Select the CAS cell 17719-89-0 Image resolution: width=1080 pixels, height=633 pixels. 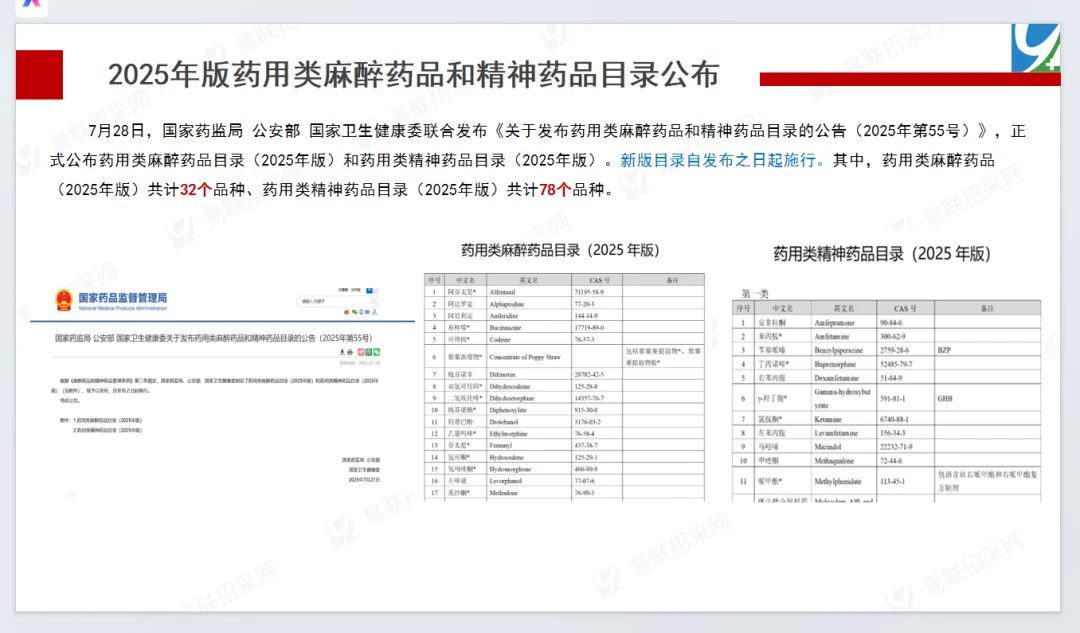pos(597,327)
